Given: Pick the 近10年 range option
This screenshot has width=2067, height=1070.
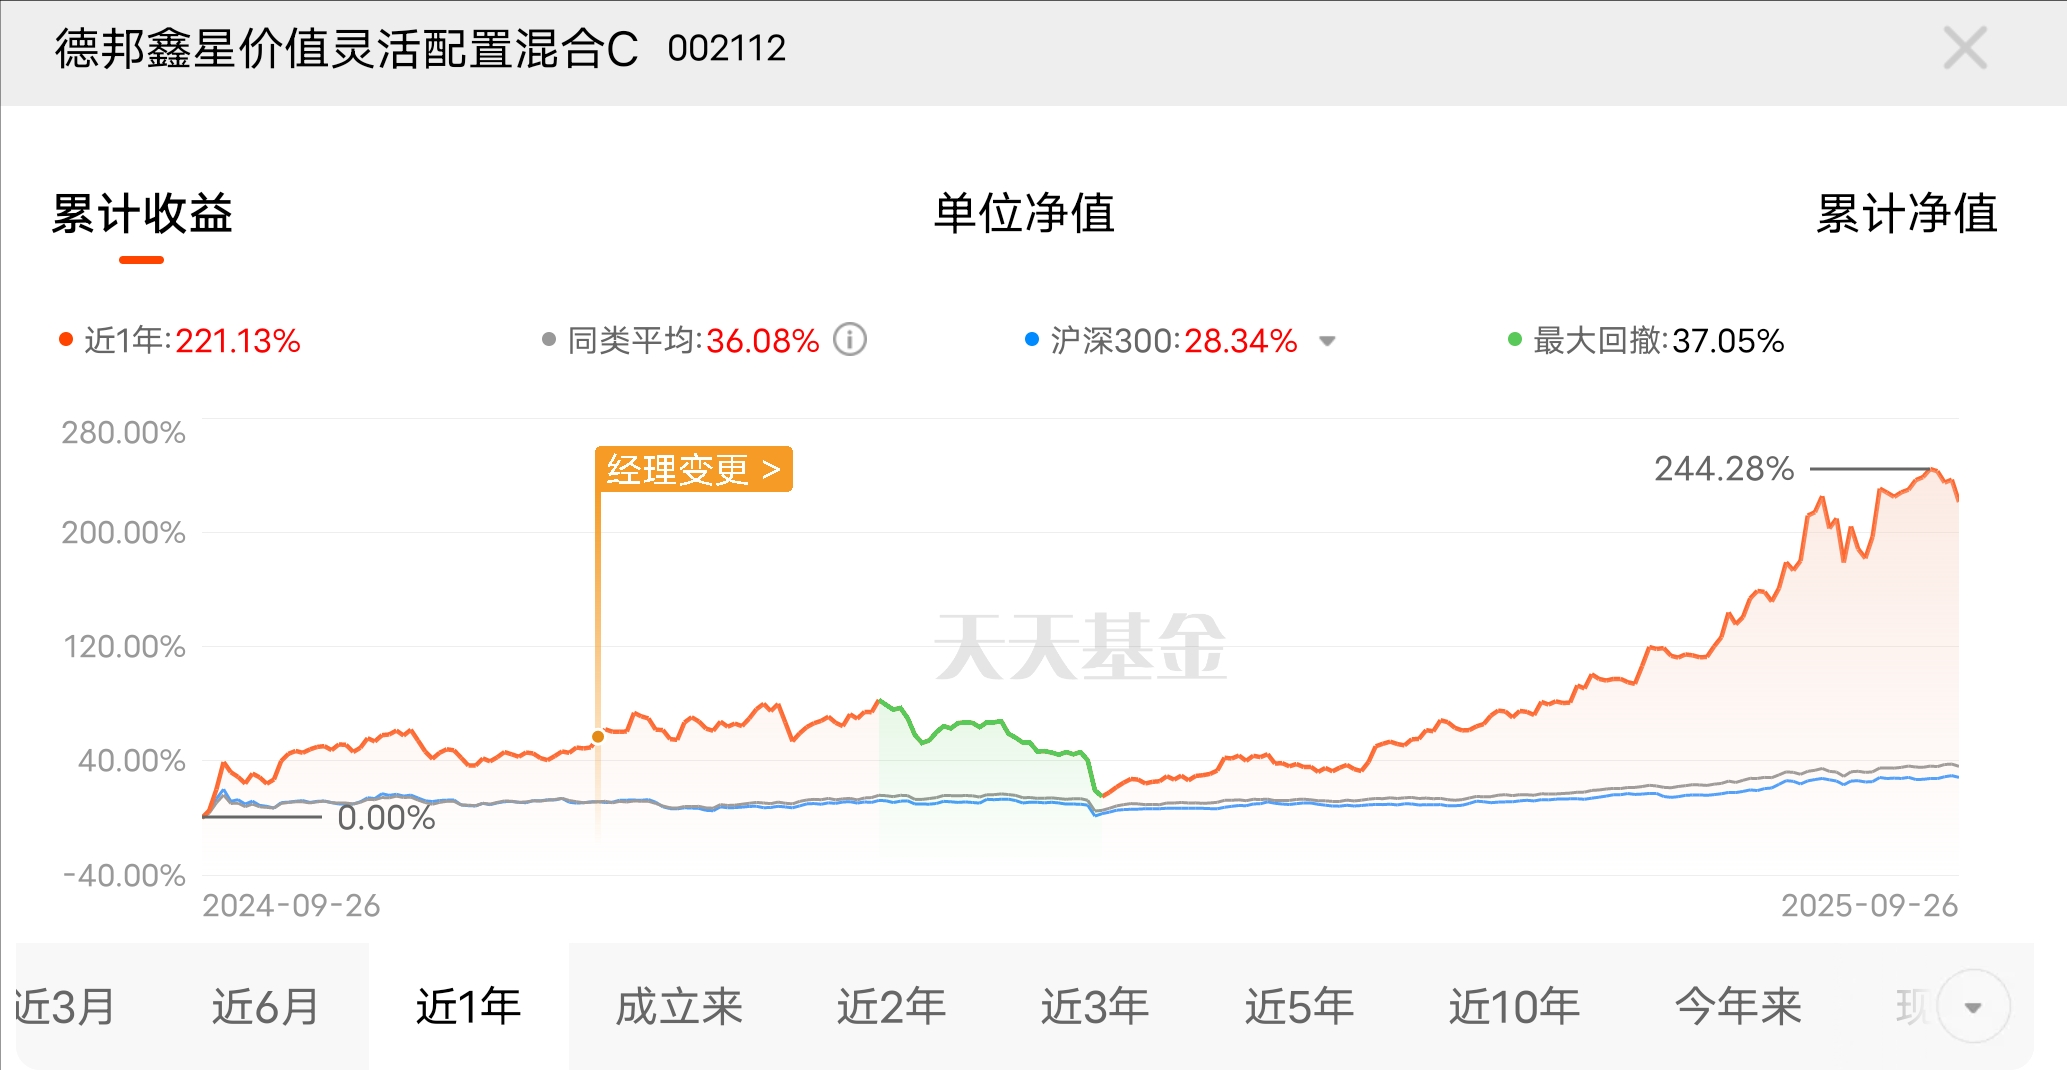Looking at the screenshot, I should 1514,1006.
